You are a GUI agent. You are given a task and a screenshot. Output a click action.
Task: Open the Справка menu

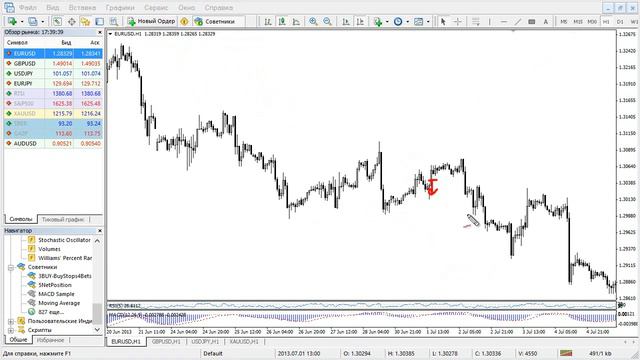coord(219,8)
